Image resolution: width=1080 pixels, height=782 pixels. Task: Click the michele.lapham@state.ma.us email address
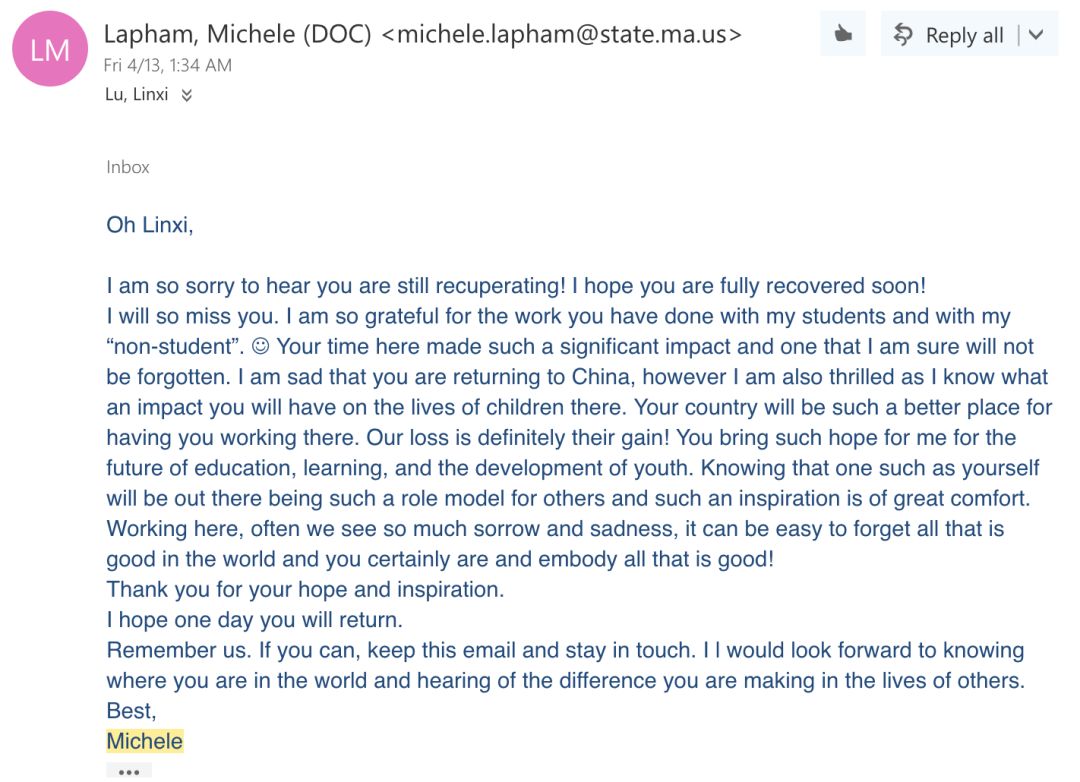[x=561, y=34]
